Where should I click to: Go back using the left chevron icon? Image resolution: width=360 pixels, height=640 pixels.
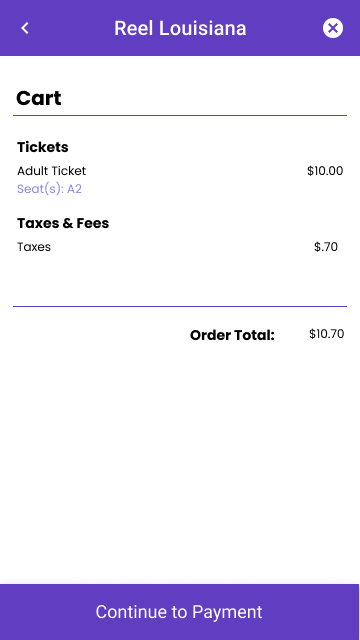25,28
